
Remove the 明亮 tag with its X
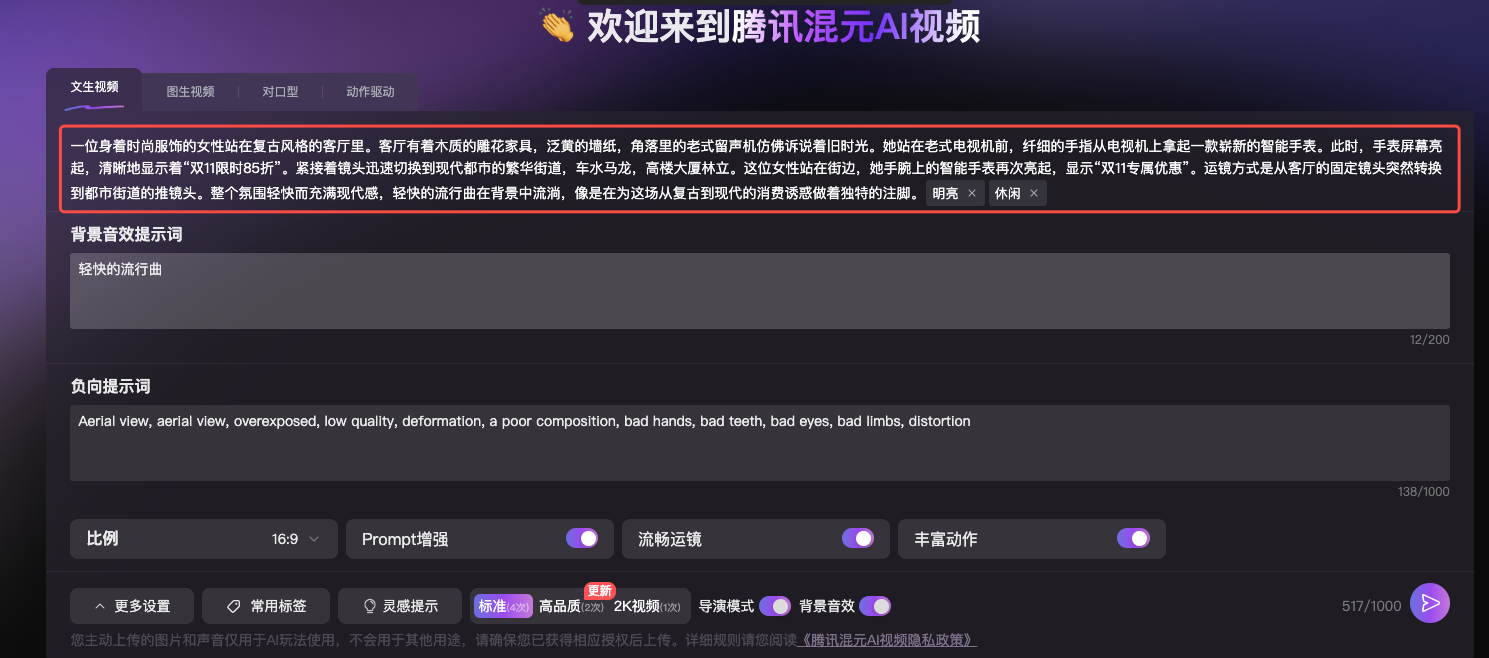tap(972, 194)
